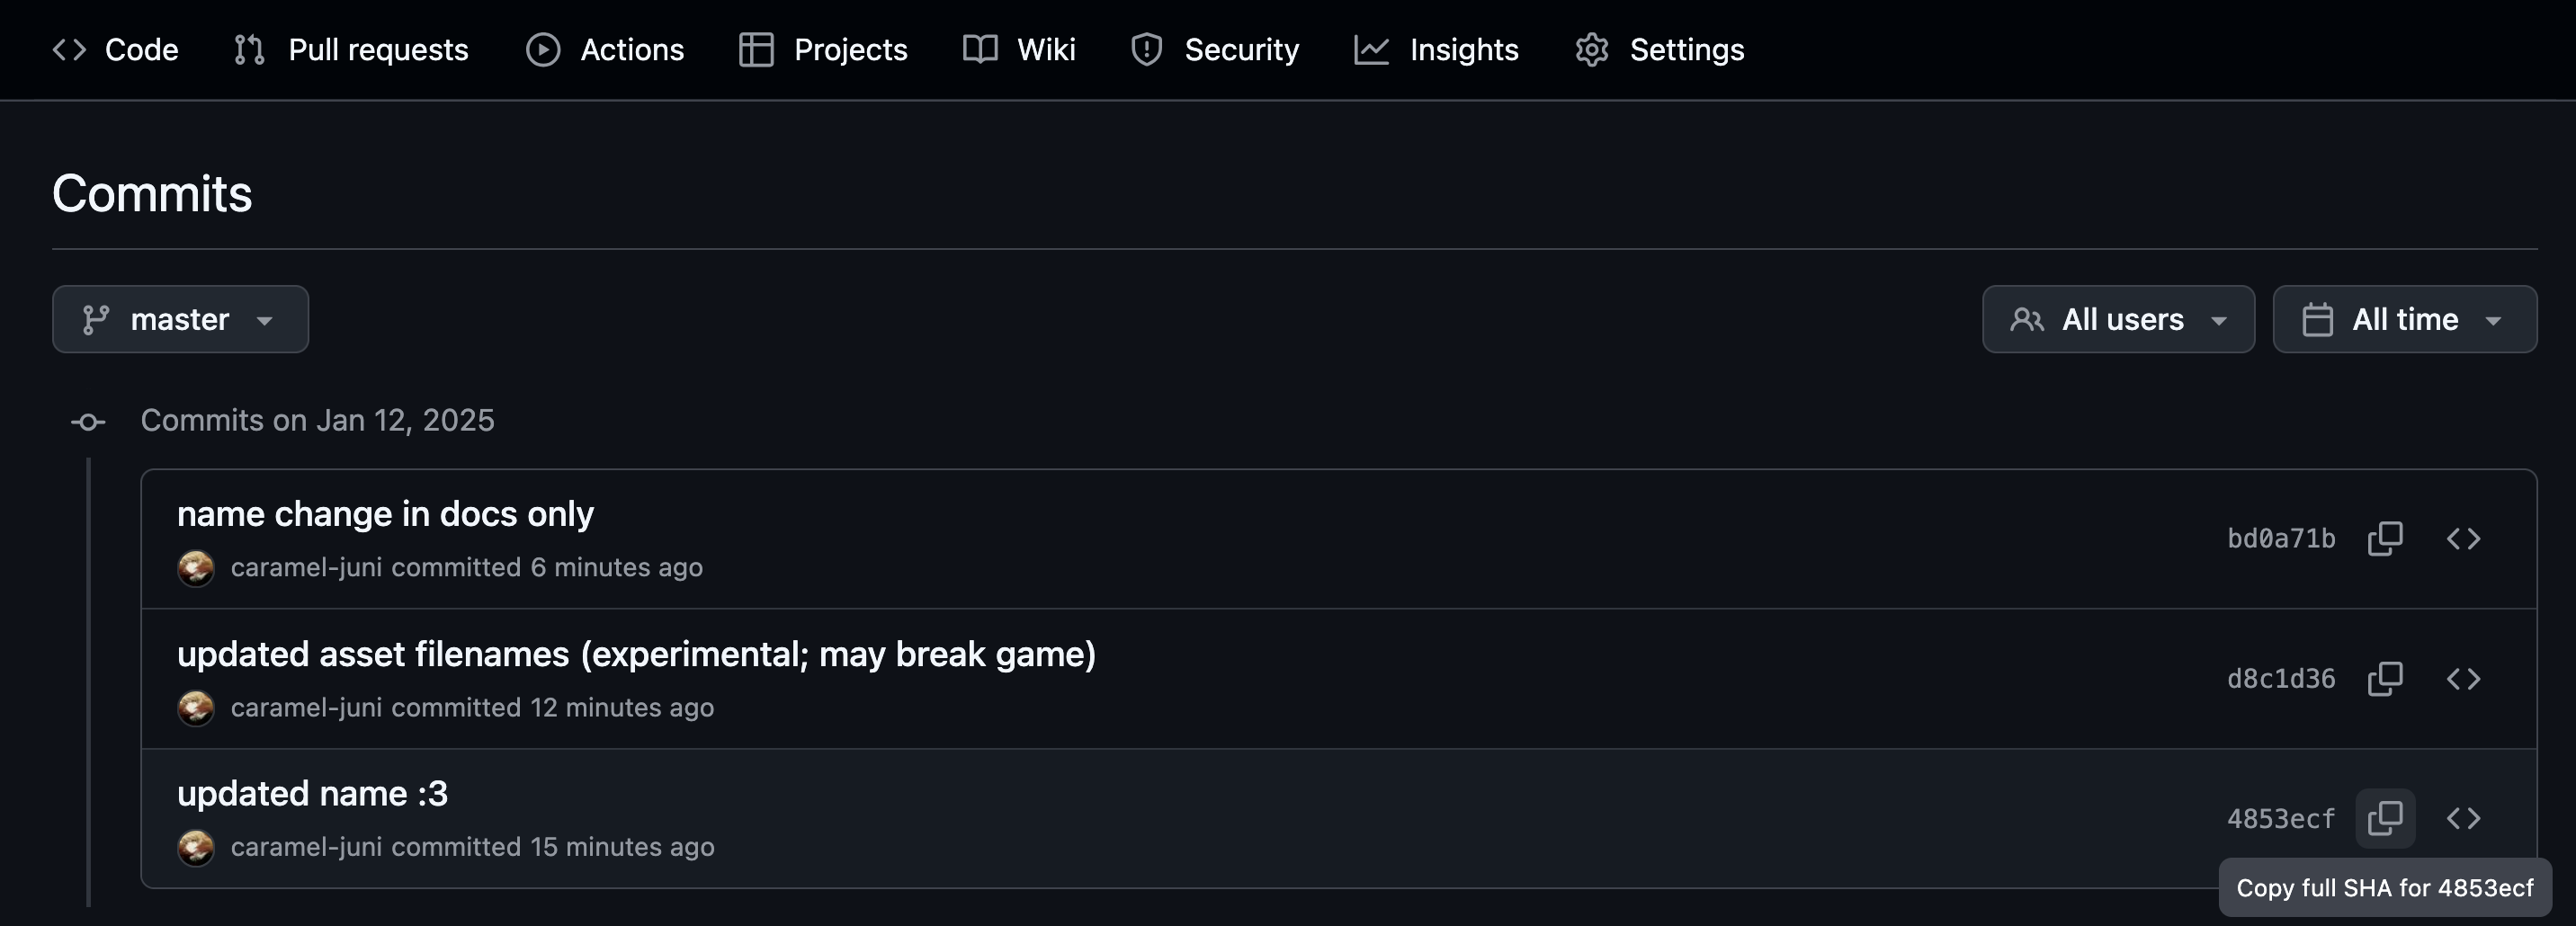The height and width of the screenshot is (926, 2576).
Task: Copy full SHA for commit bd0a71b
Action: click(x=2385, y=538)
